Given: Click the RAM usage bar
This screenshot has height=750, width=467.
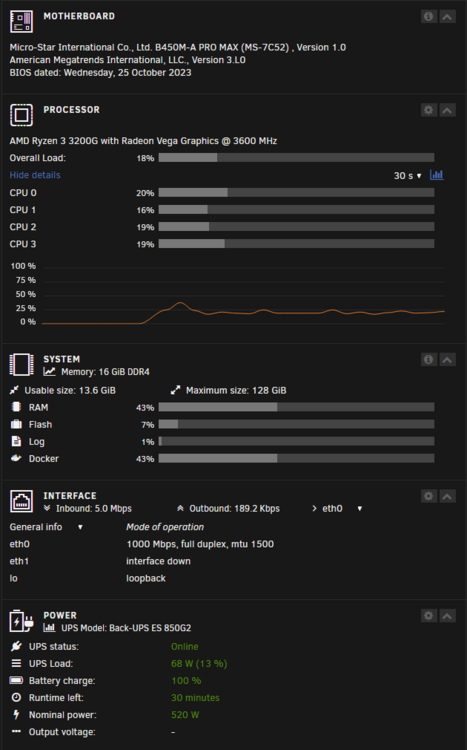Looking at the screenshot, I should pyautogui.click(x=296, y=408).
